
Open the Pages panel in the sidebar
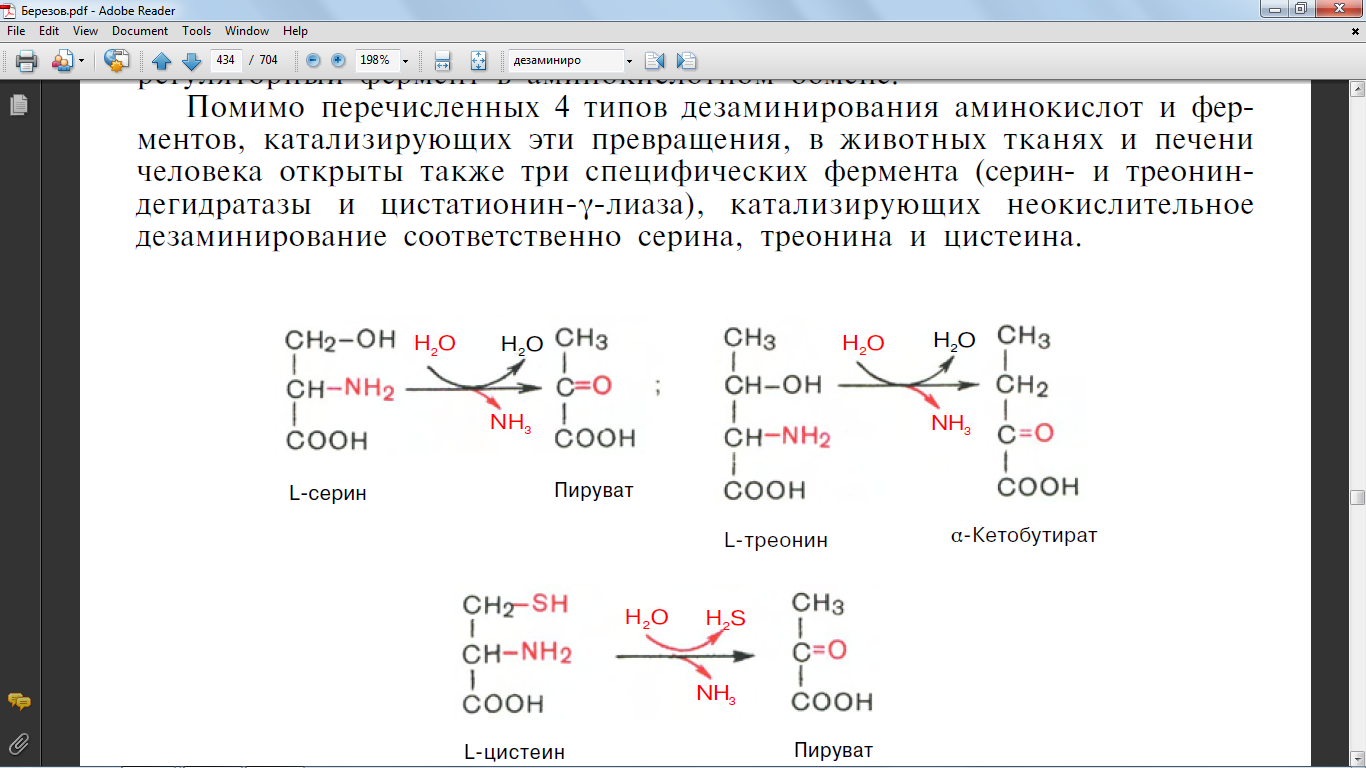18,104
